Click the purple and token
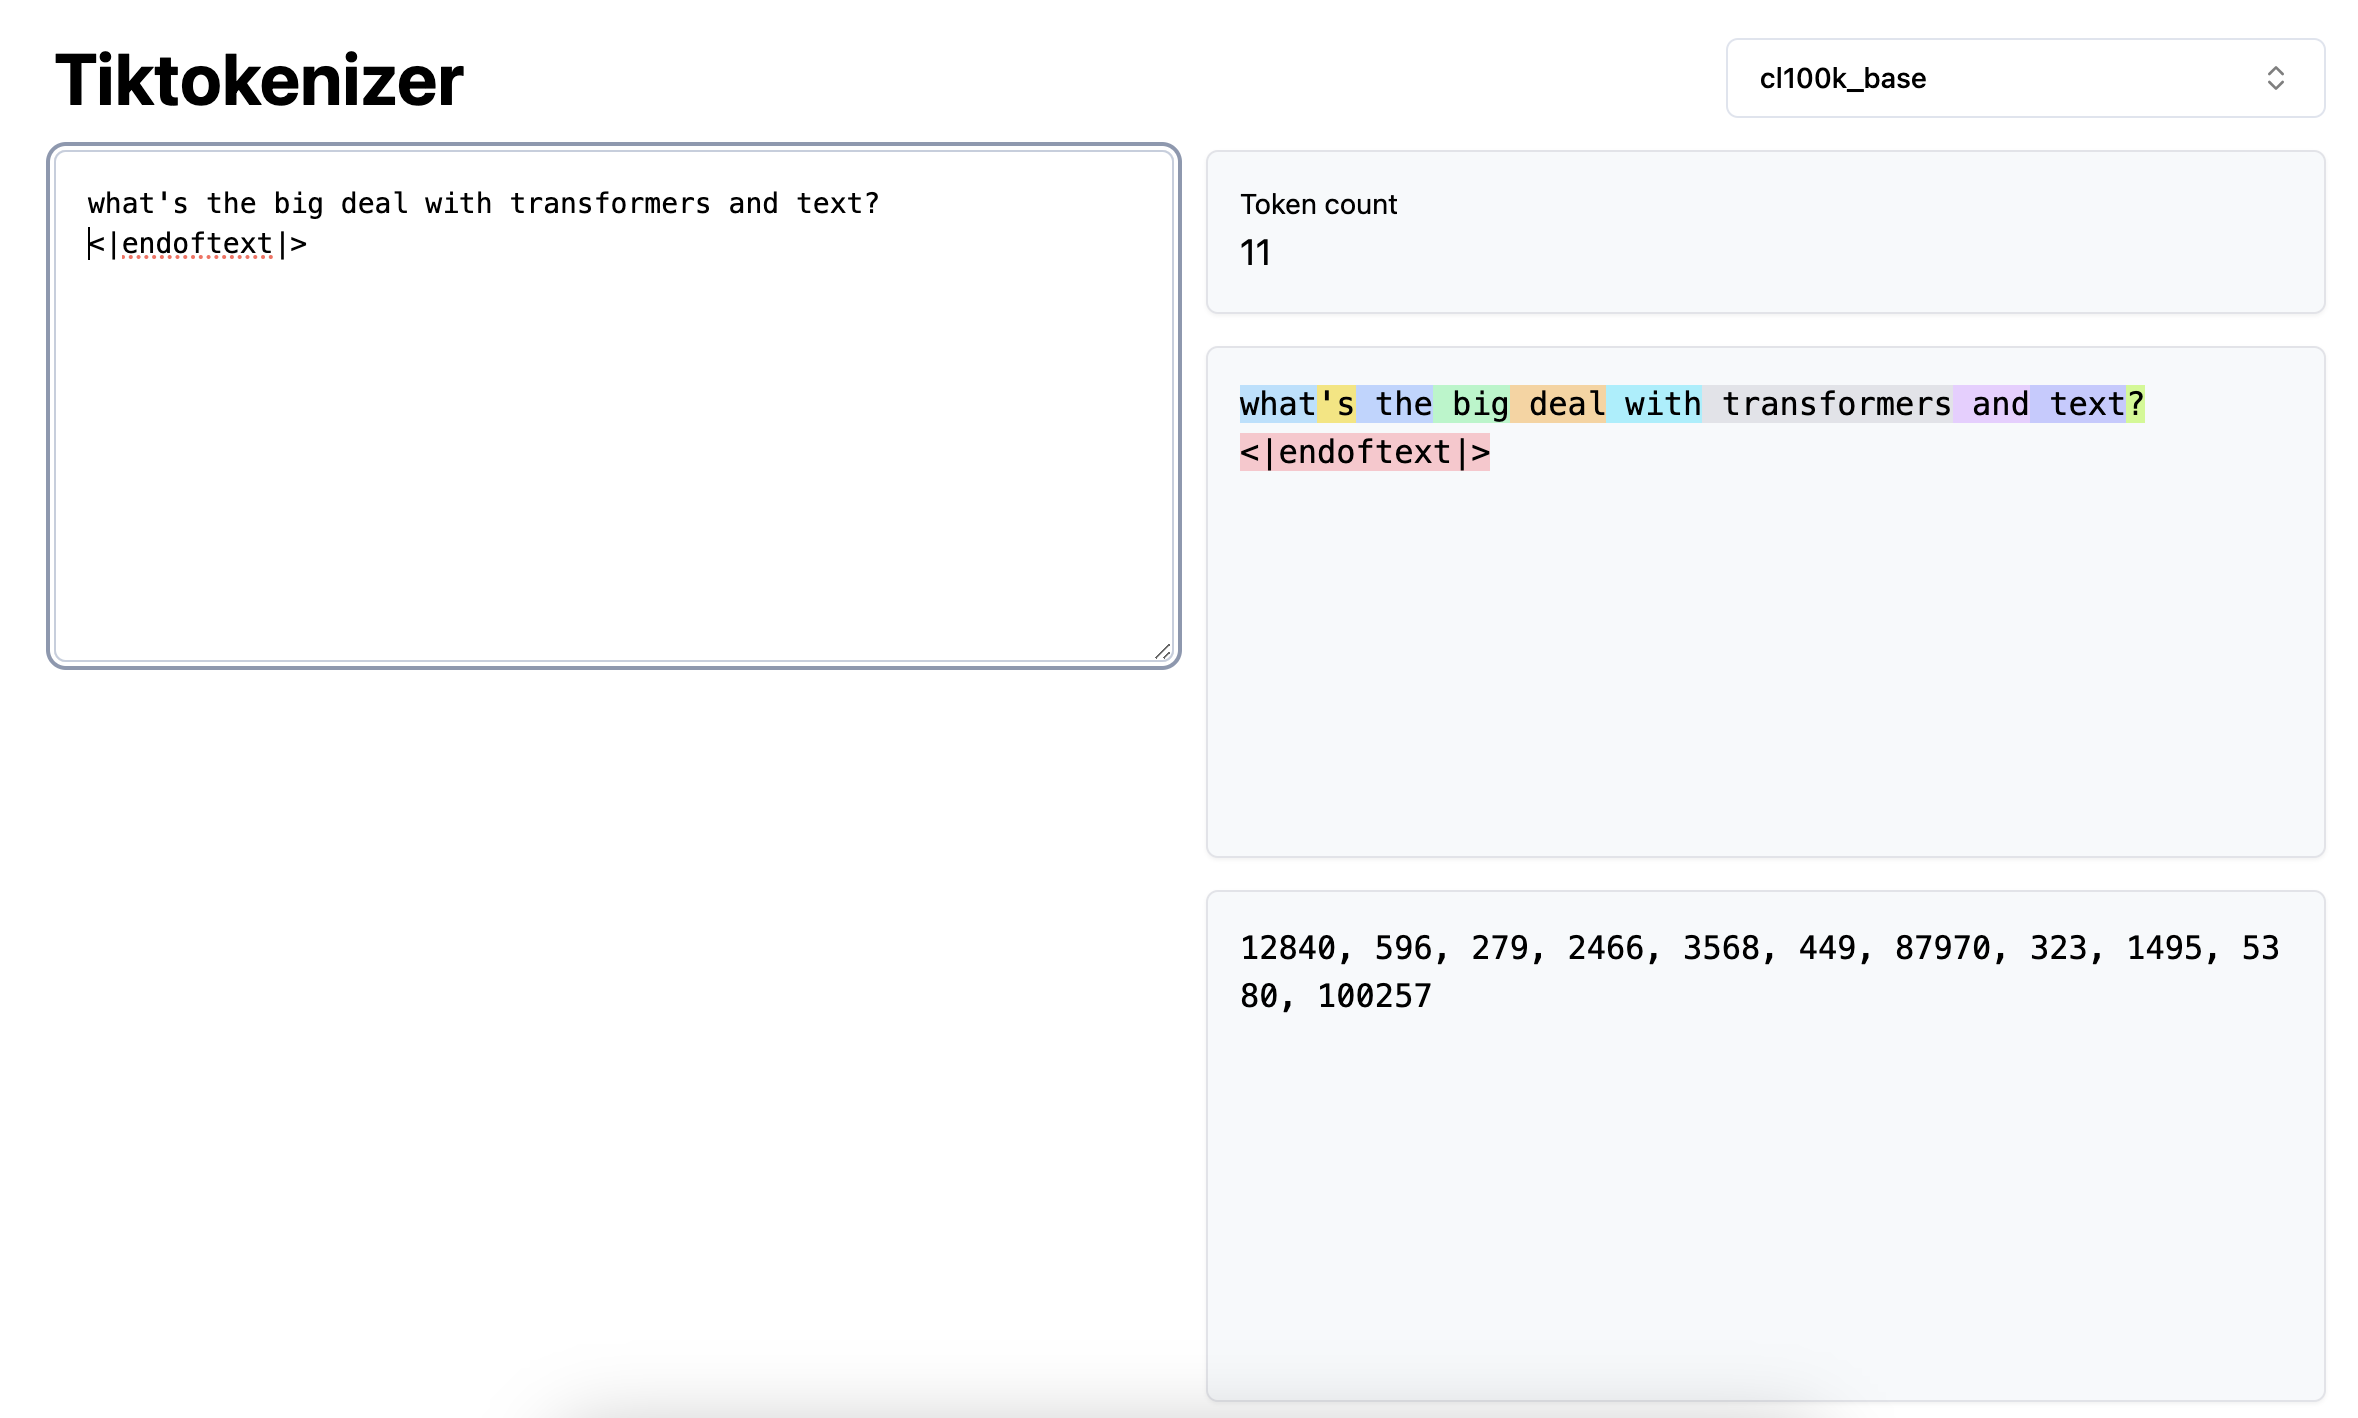Viewport: 2358px width, 1418px height. pos(1991,404)
